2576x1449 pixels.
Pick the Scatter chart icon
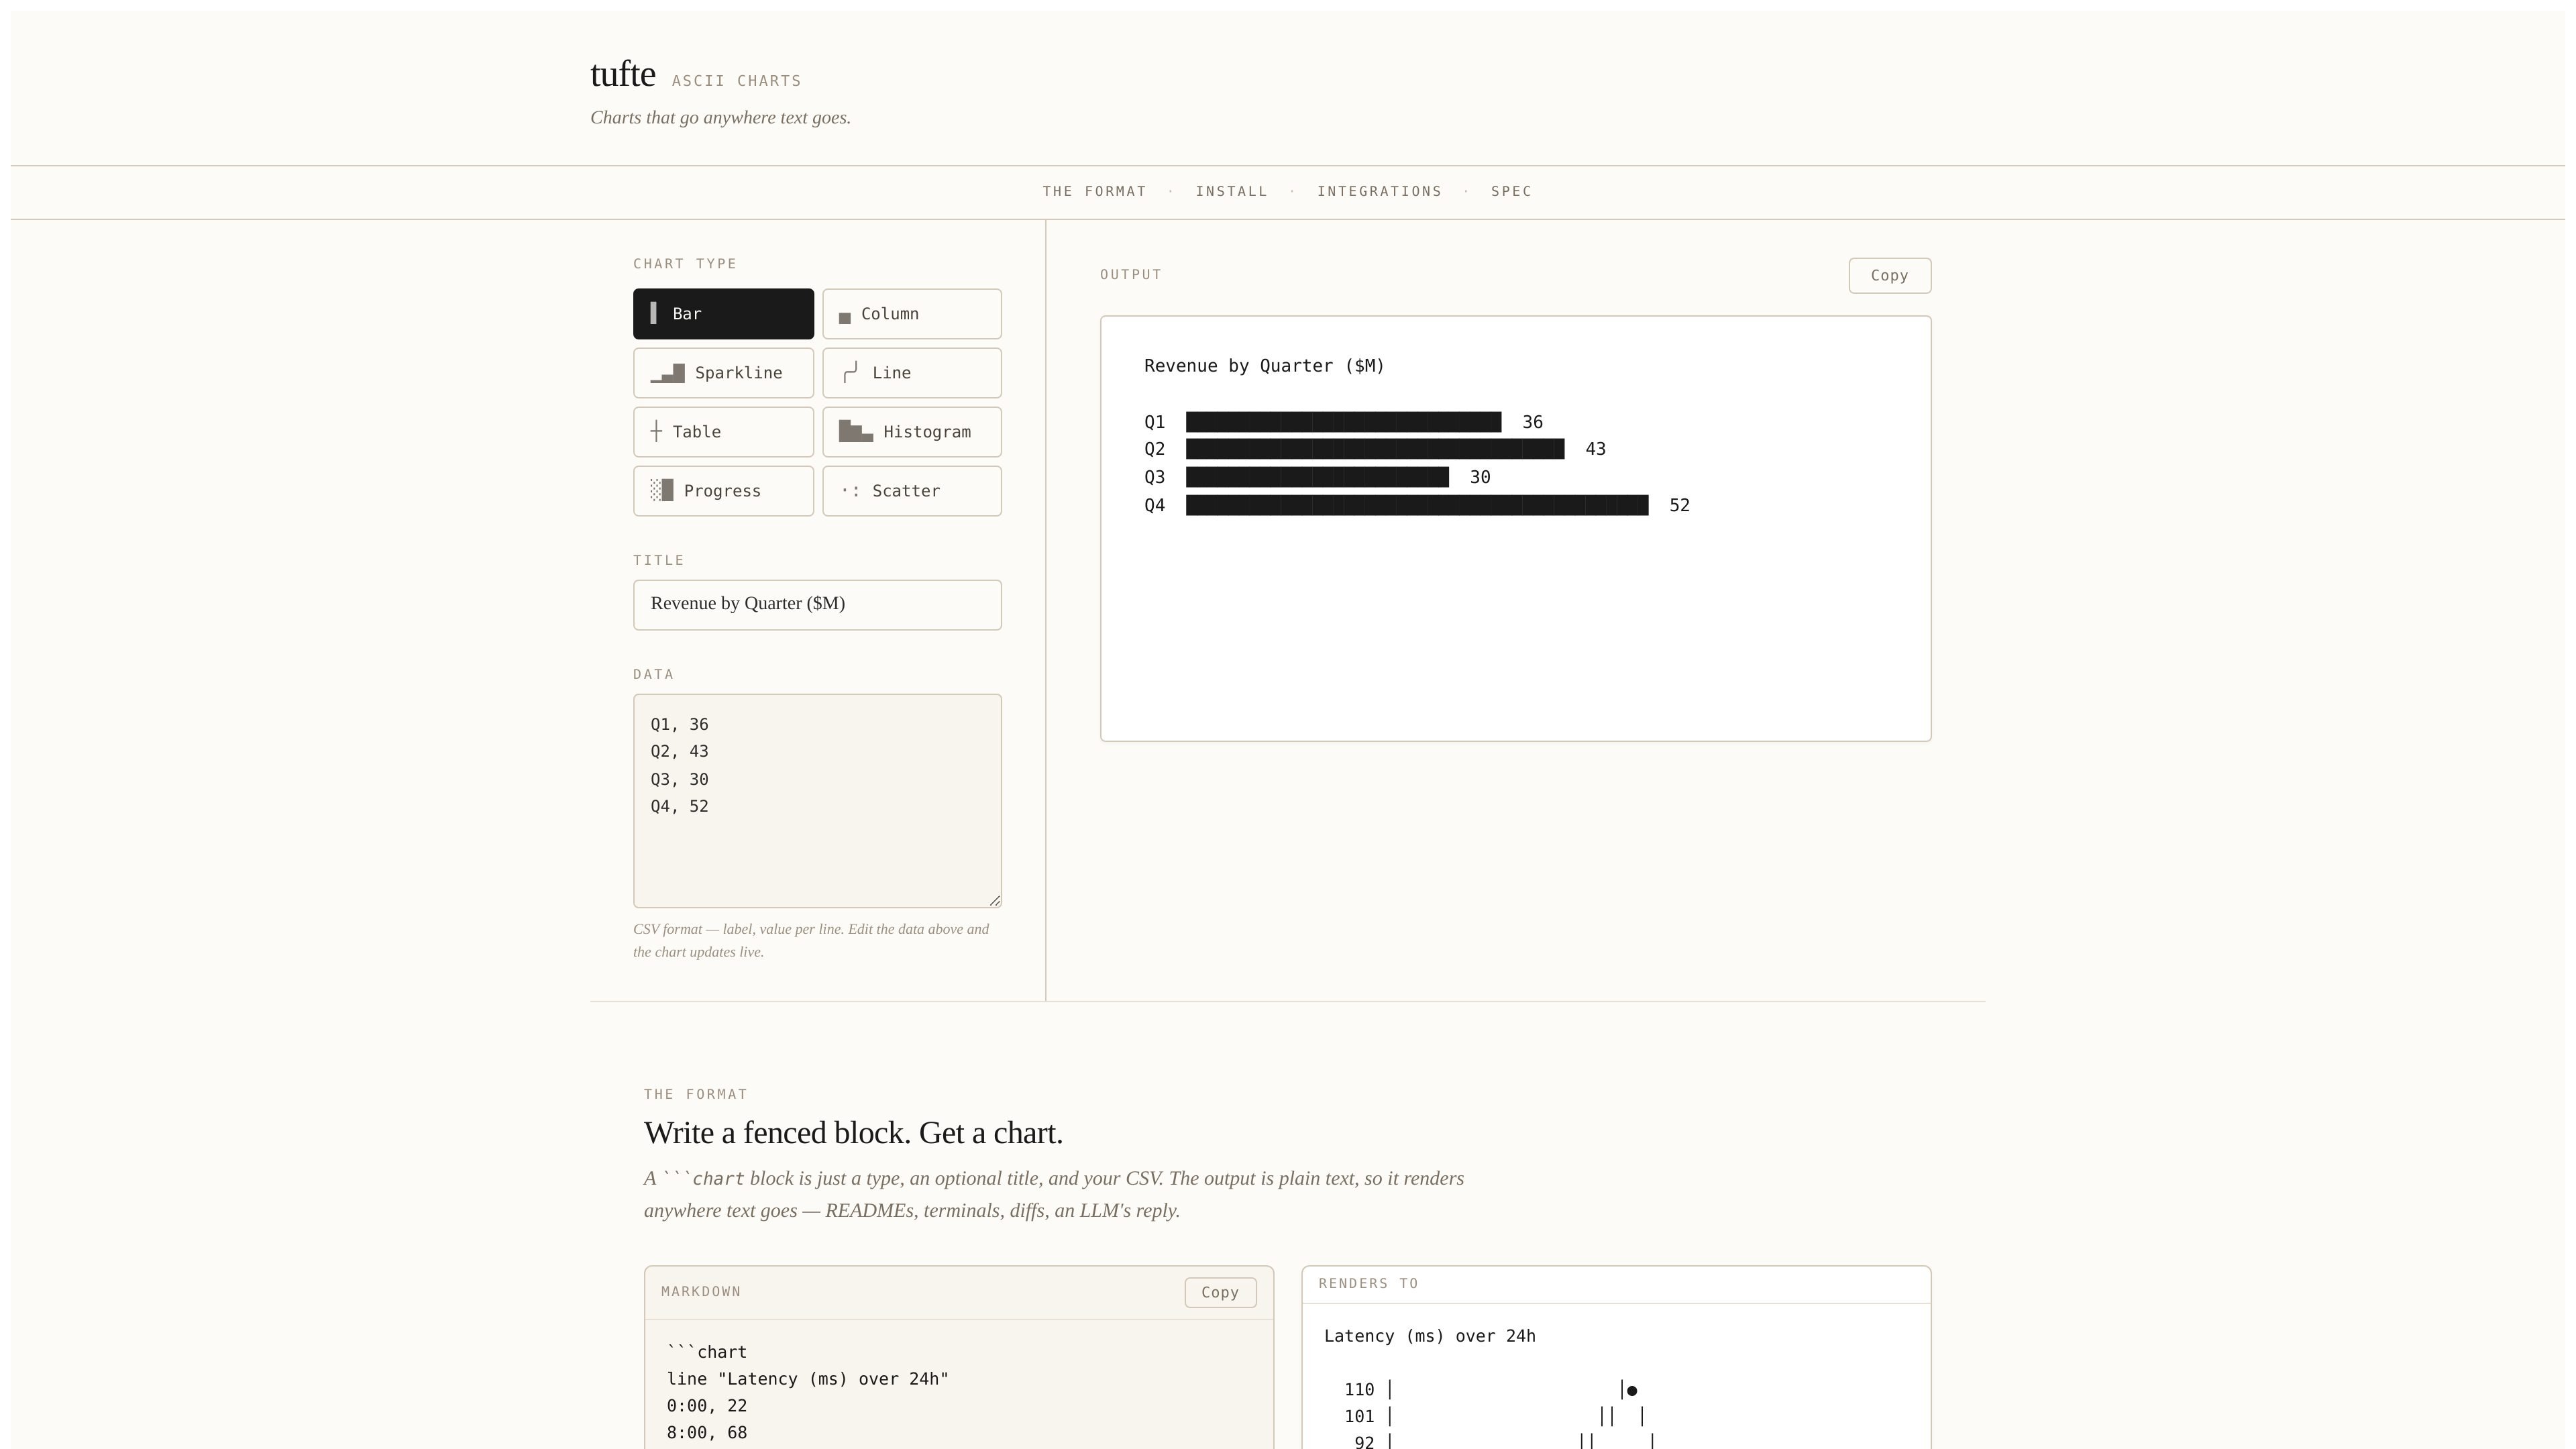[x=850, y=491]
